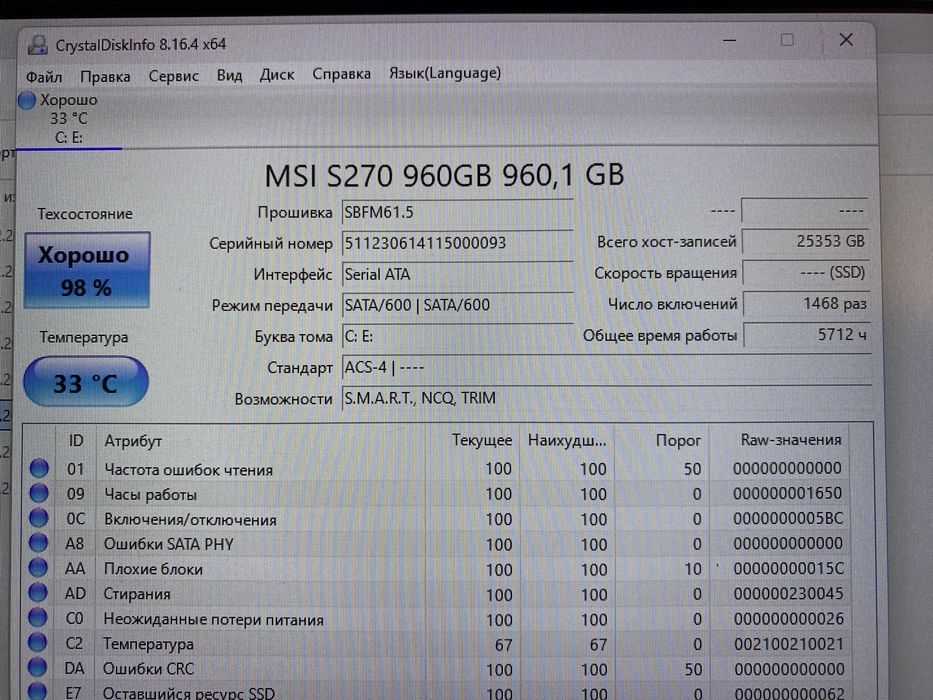The height and width of the screenshot is (700, 933).
Task: Maximize the CrystalDiskInfo window
Action: 787,40
